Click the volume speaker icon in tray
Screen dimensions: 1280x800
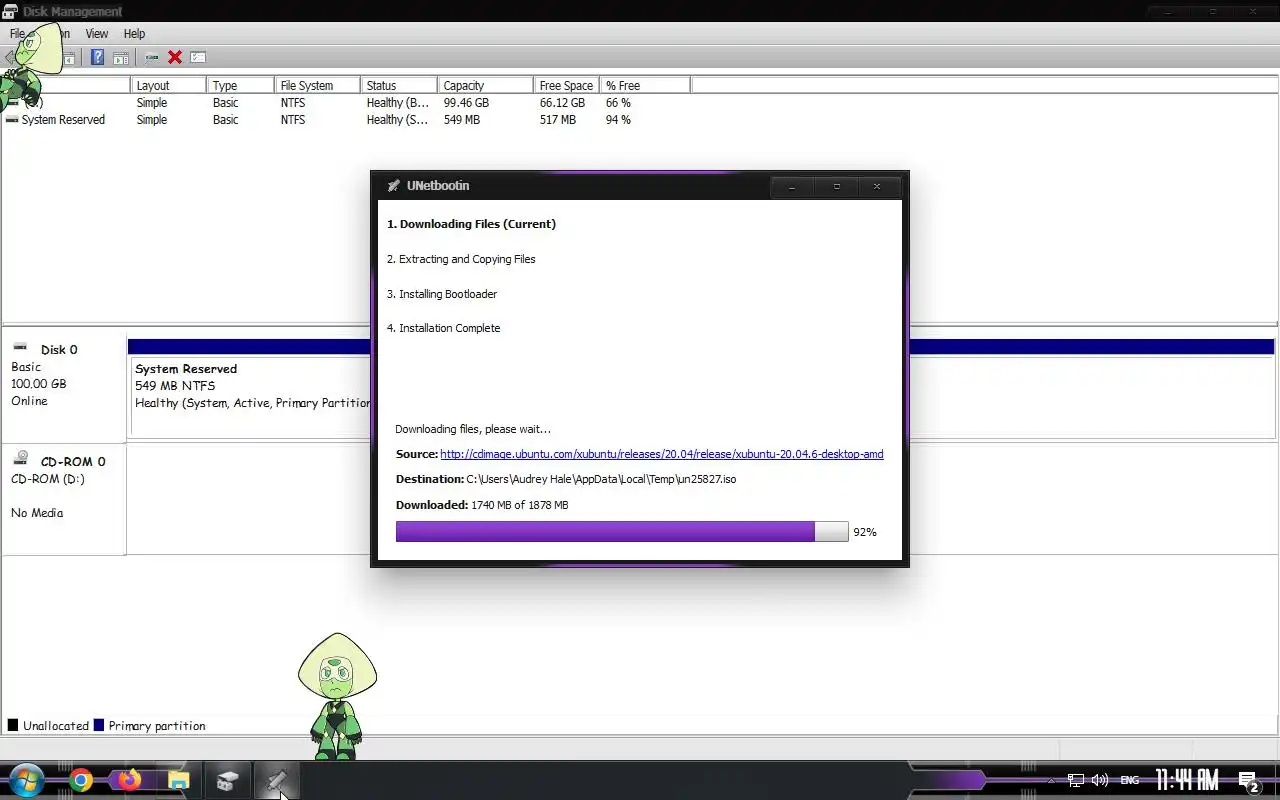1100,780
